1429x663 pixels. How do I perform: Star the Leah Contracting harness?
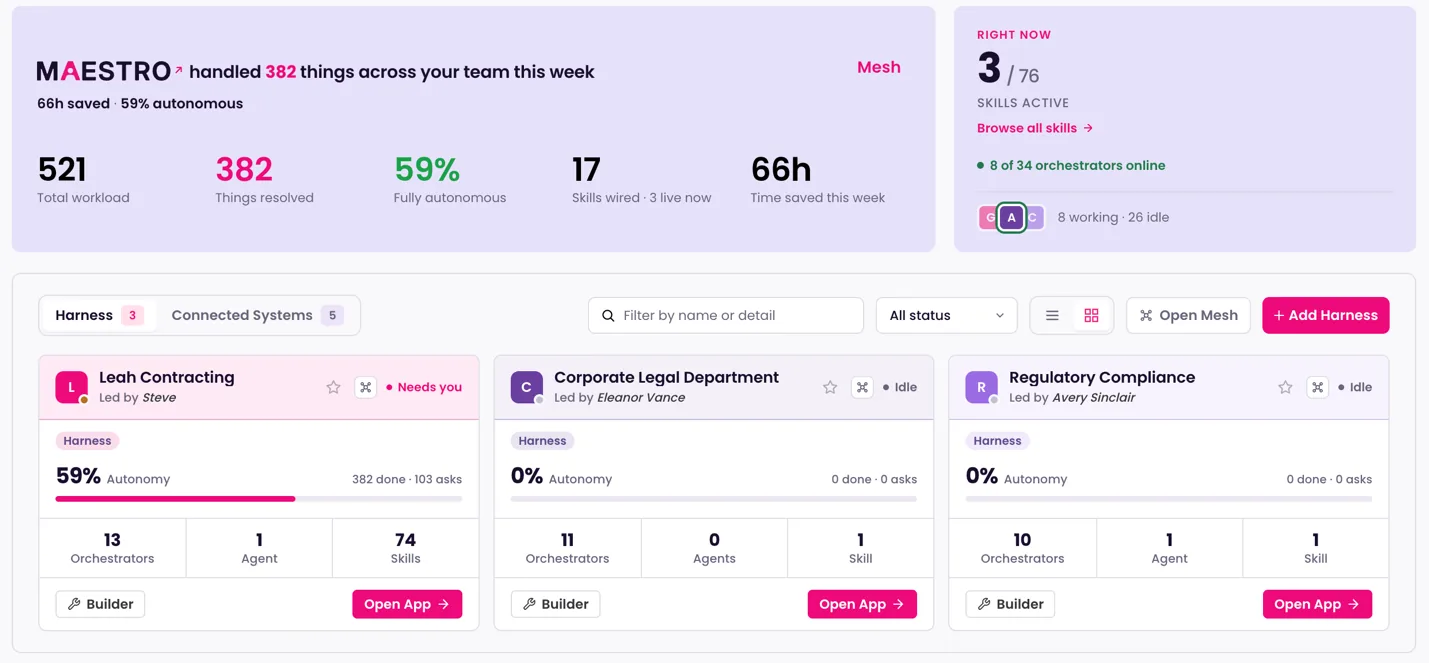333,387
